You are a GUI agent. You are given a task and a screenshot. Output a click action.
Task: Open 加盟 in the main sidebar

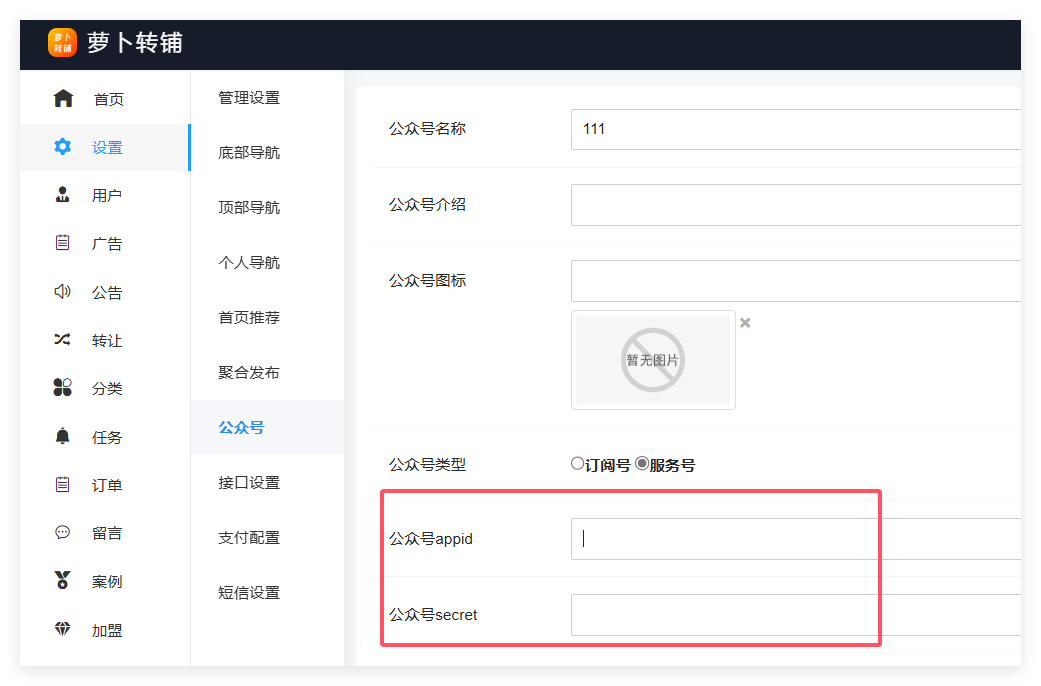105,630
